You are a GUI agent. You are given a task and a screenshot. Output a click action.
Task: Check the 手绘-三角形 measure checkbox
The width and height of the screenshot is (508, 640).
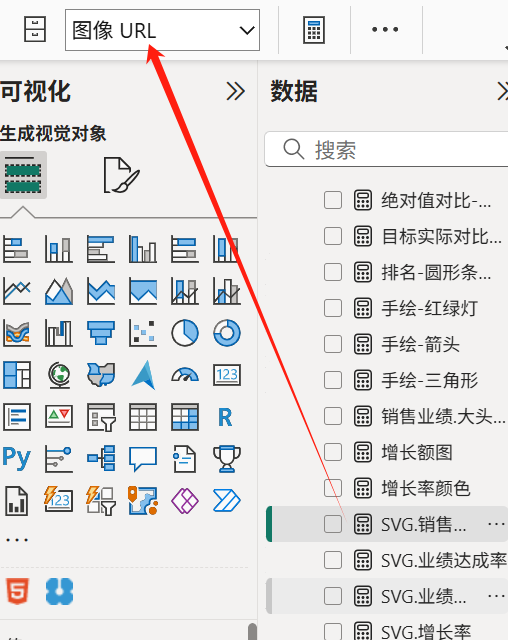[x=333, y=380]
